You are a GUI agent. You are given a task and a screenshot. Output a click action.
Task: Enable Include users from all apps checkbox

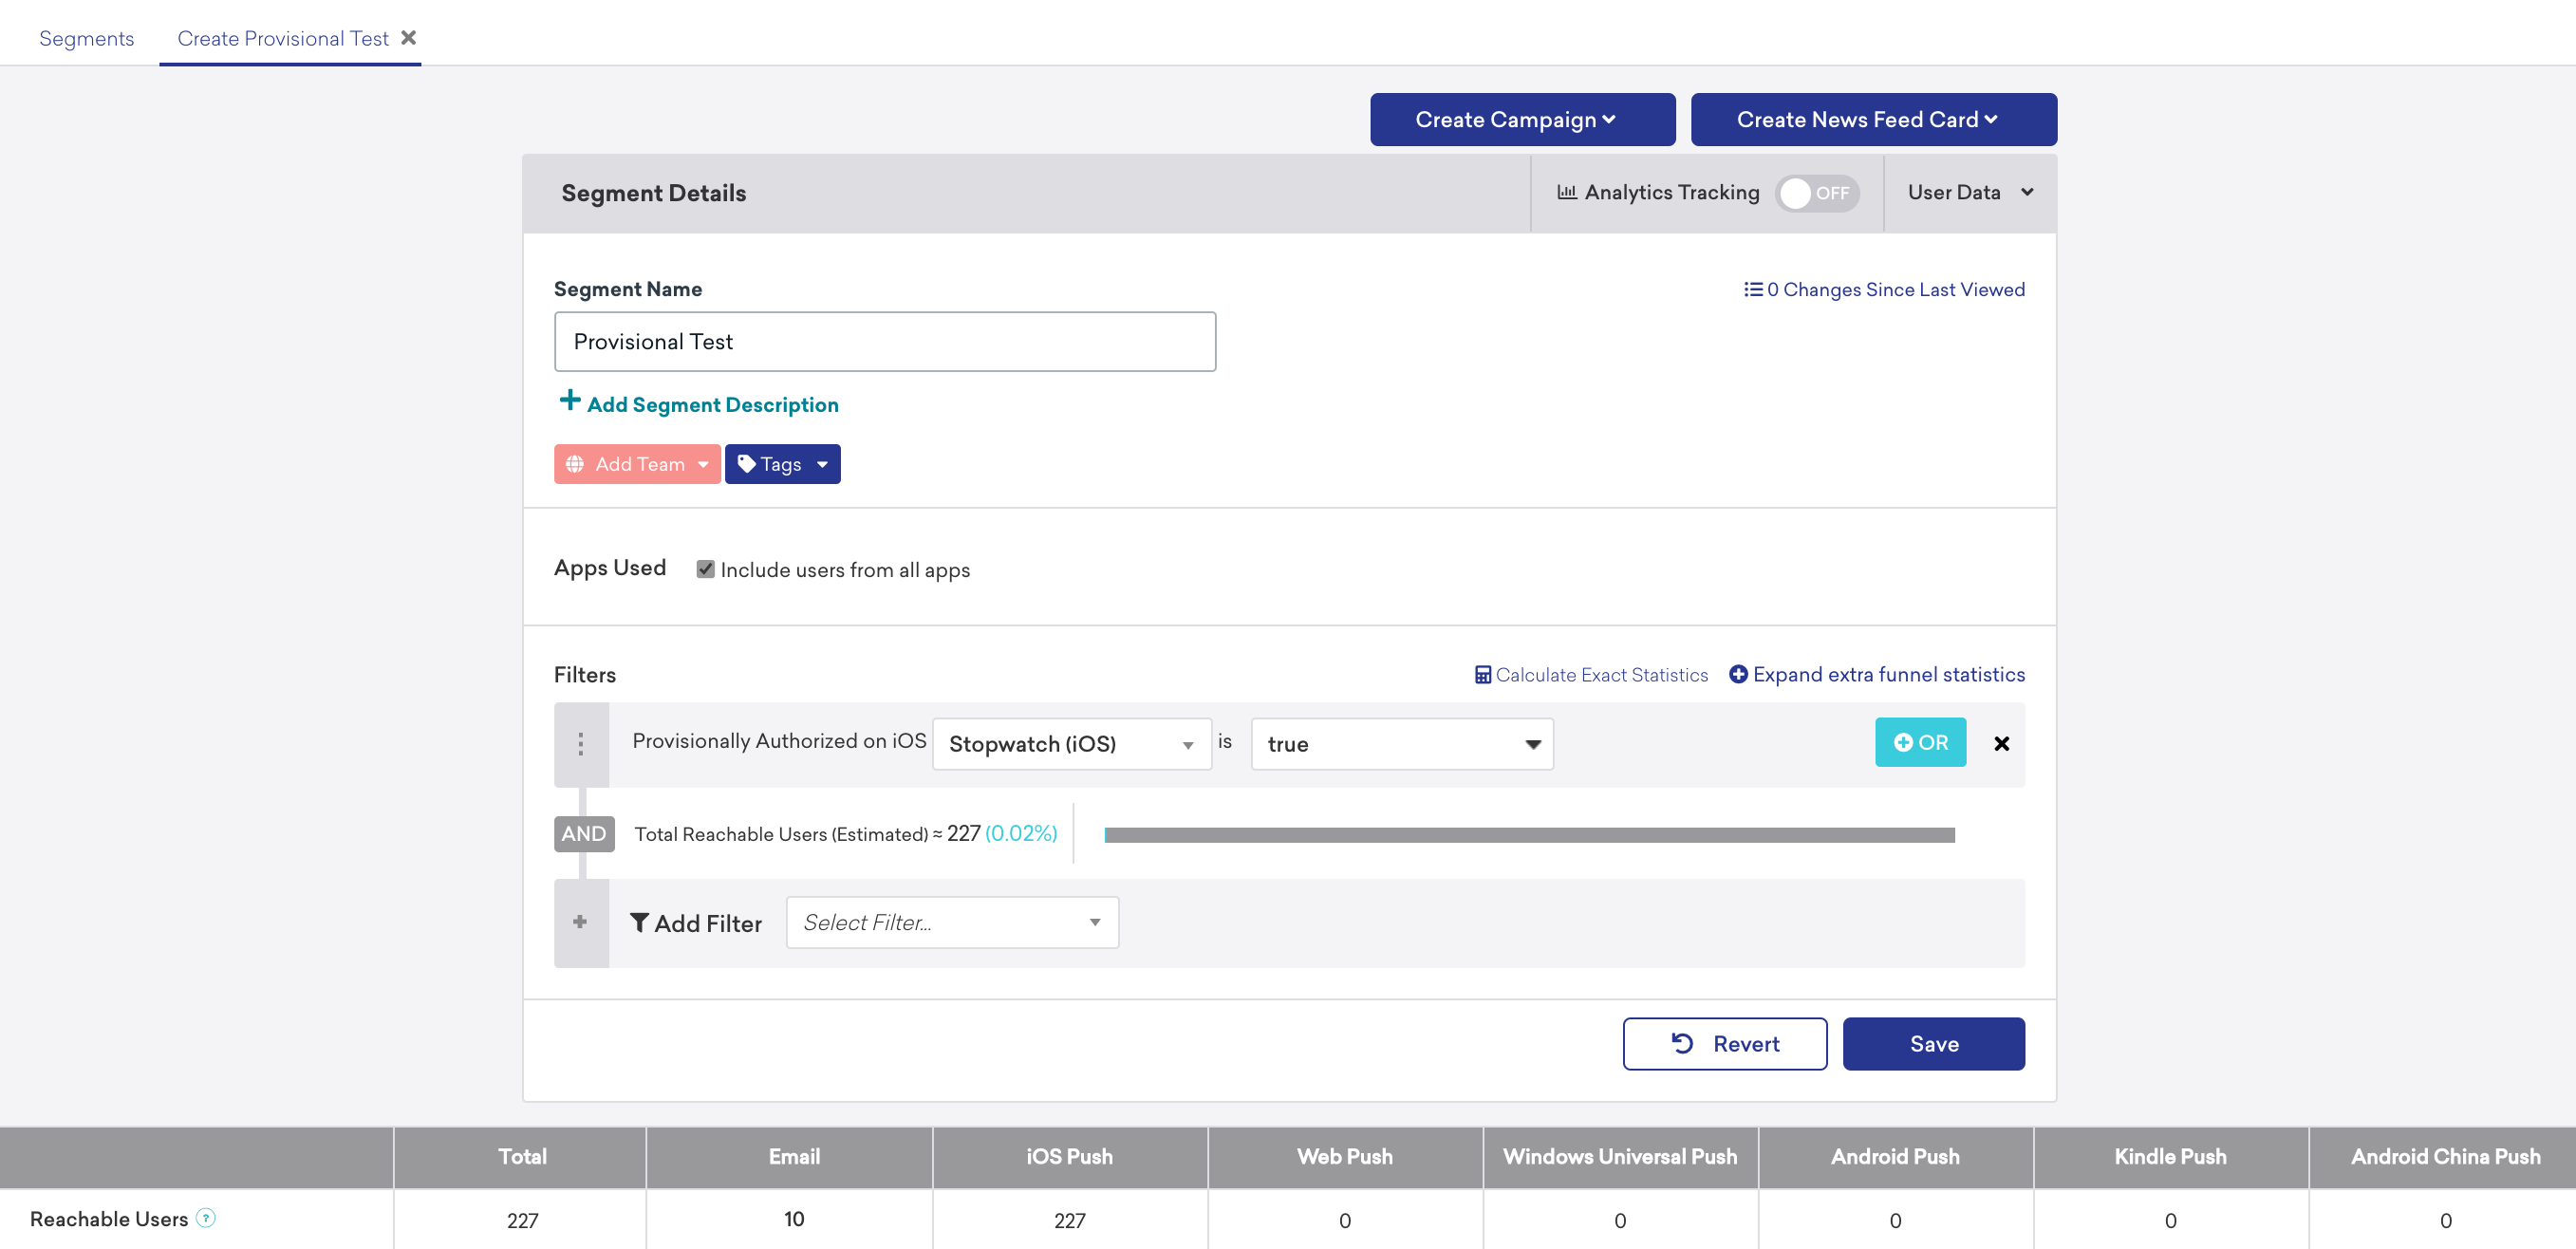705,569
